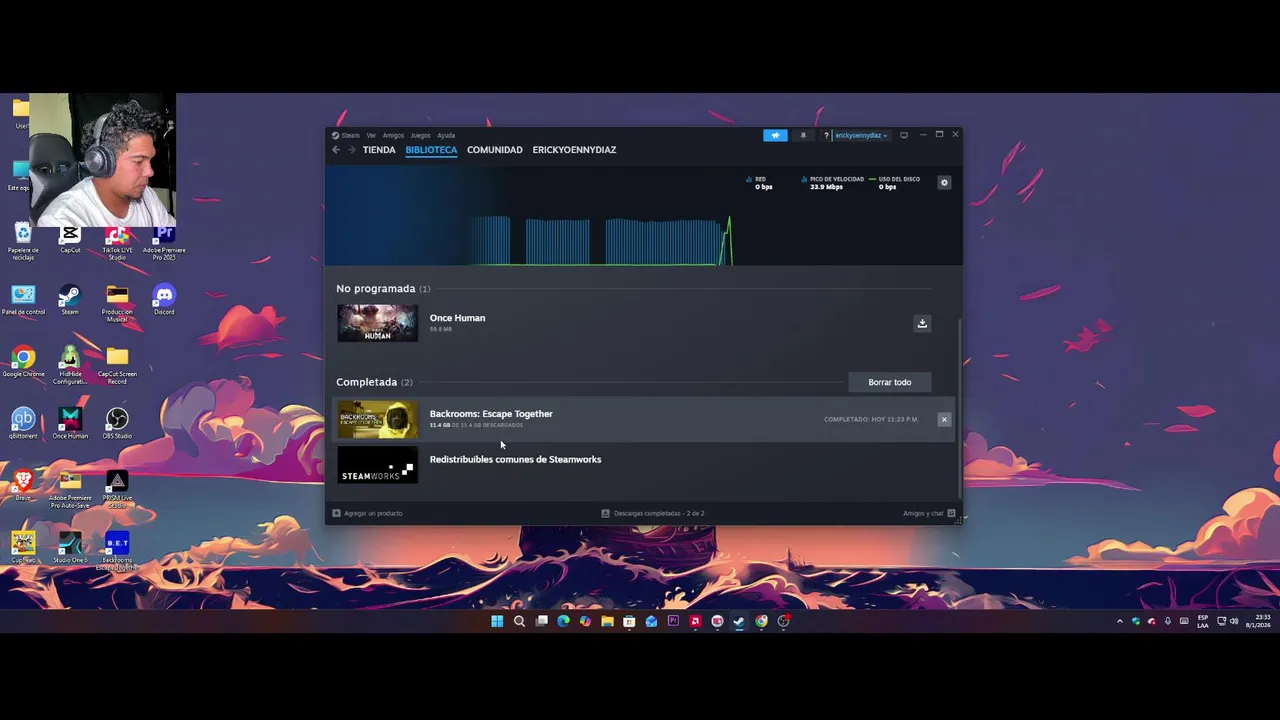Open the Amigos y chat icon
The width and height of the screenshot is (1280, 720).
pos(951,513)
